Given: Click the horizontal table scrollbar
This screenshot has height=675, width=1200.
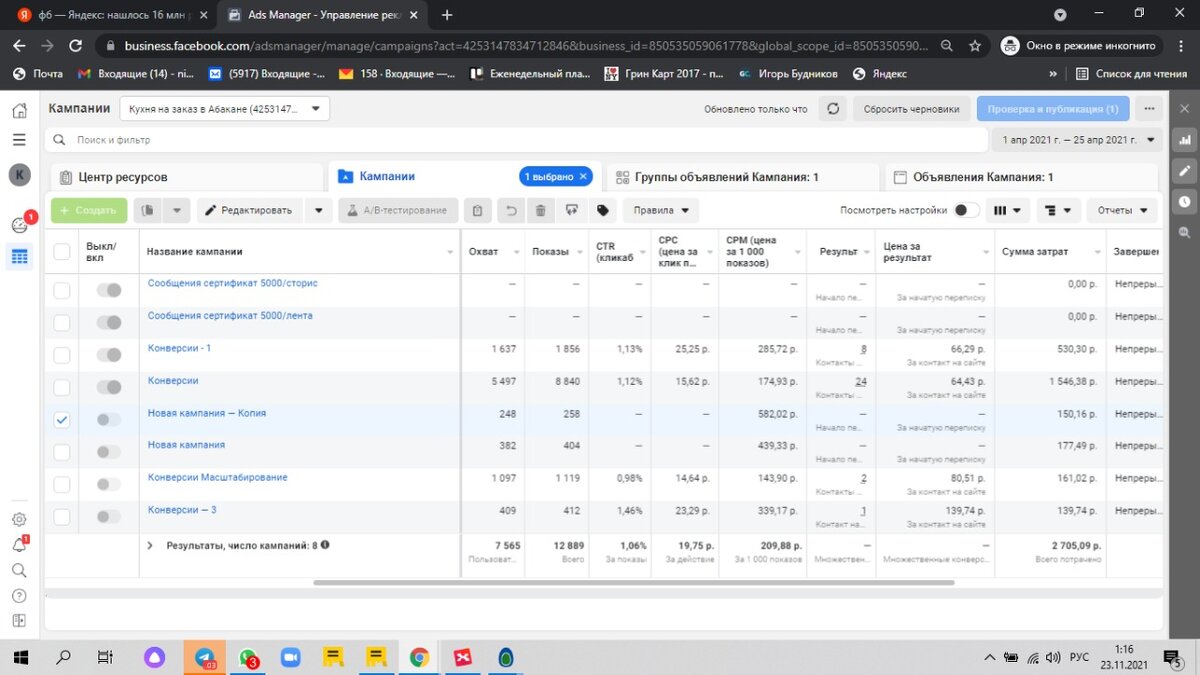Looking at the screenshot, I should (633, 582).
